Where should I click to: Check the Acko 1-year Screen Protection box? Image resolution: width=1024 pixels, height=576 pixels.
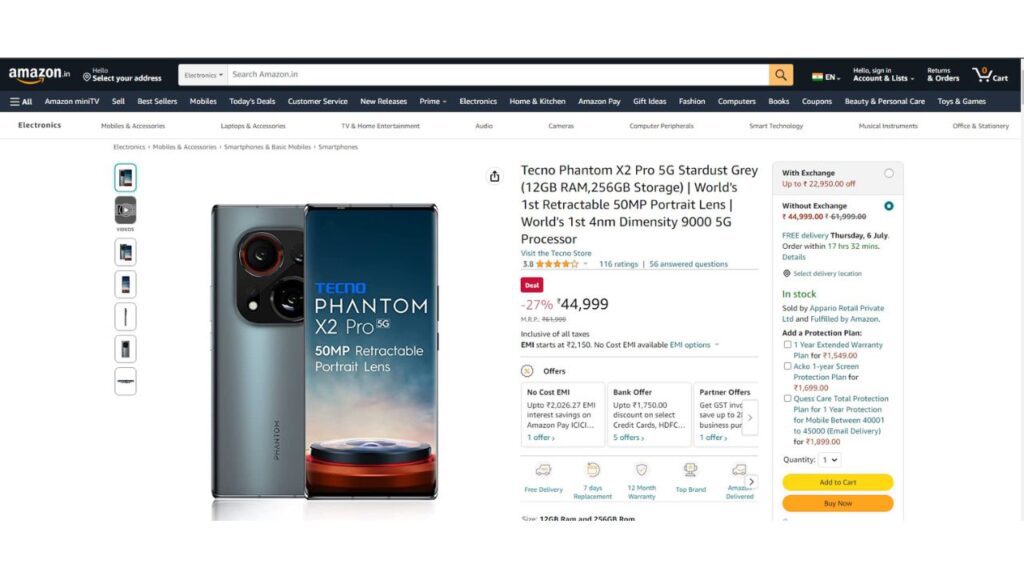click(787, 366)
